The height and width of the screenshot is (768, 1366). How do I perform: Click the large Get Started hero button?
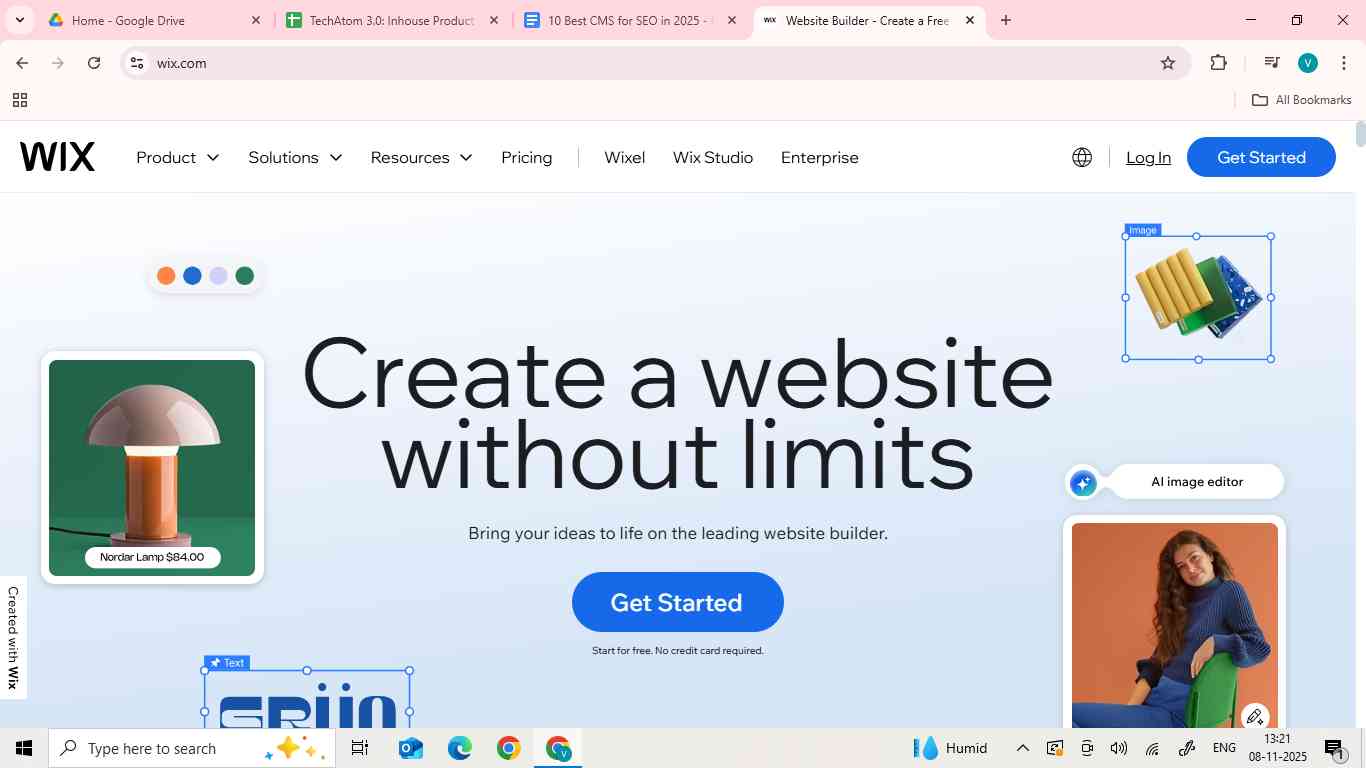point(678,602)
